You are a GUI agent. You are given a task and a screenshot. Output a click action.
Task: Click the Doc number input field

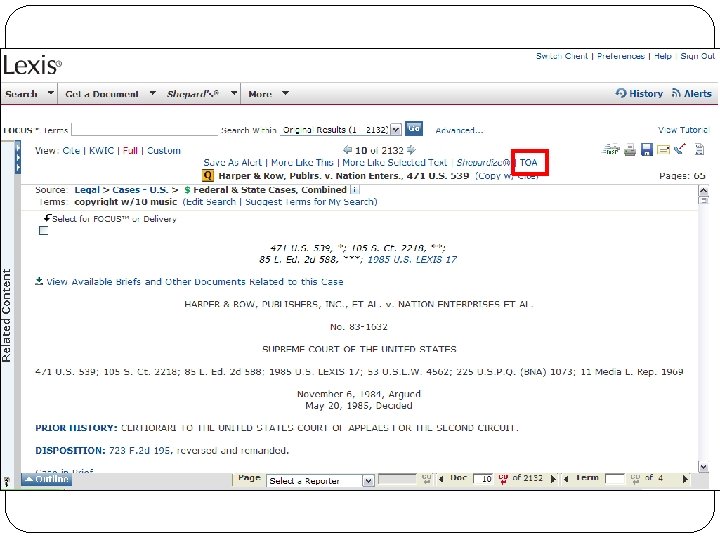coord(483,479)
